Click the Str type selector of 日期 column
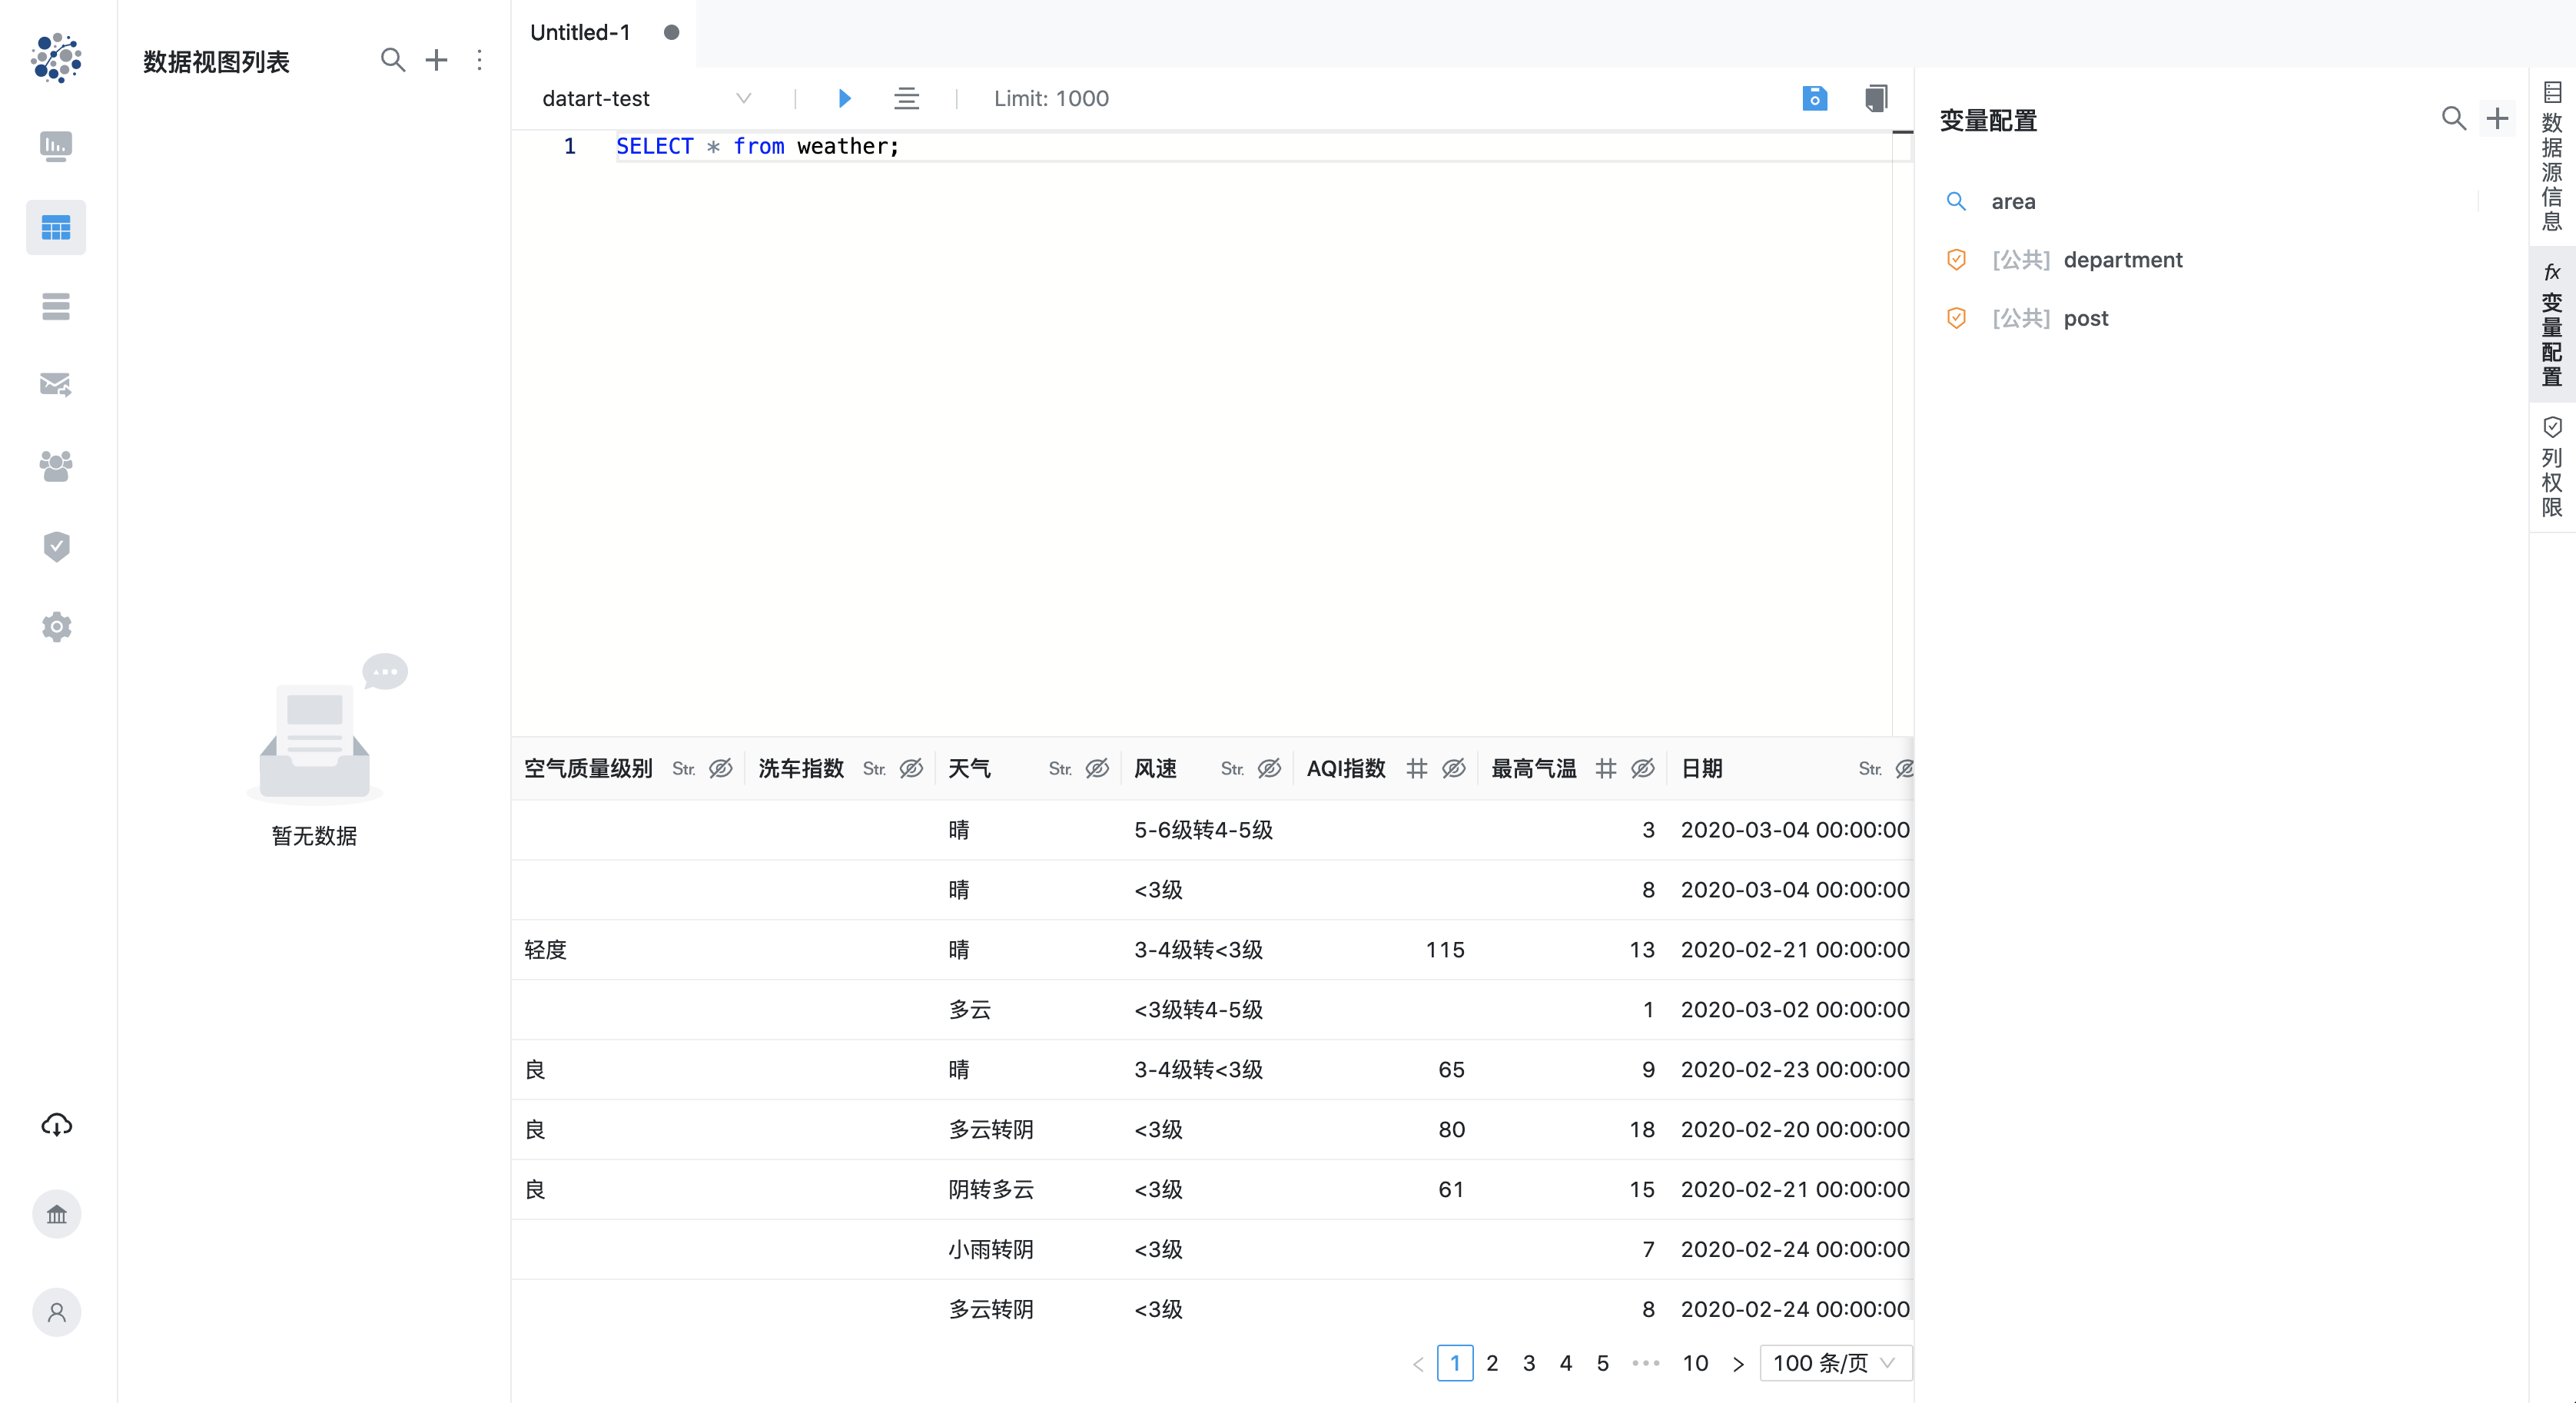This screenshot has width=2576, height=1403. 1870,769
